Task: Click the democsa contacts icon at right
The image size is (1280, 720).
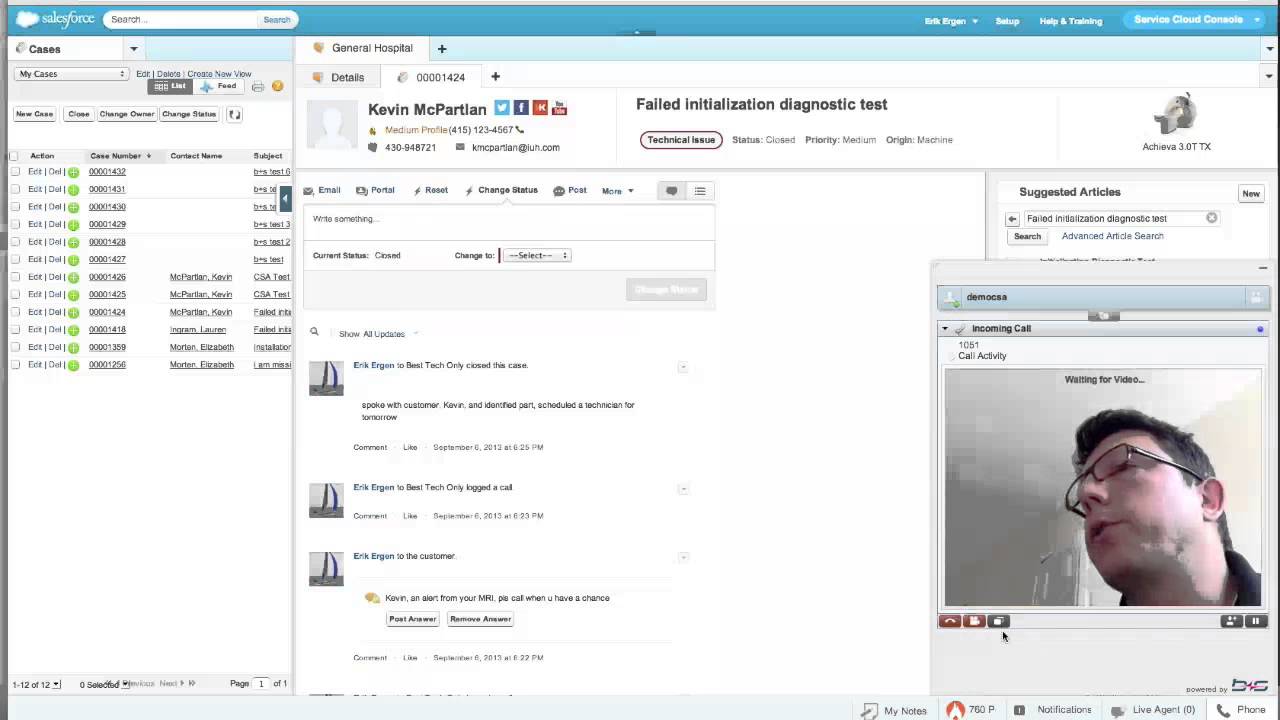Action: (x=1255, y=297)
